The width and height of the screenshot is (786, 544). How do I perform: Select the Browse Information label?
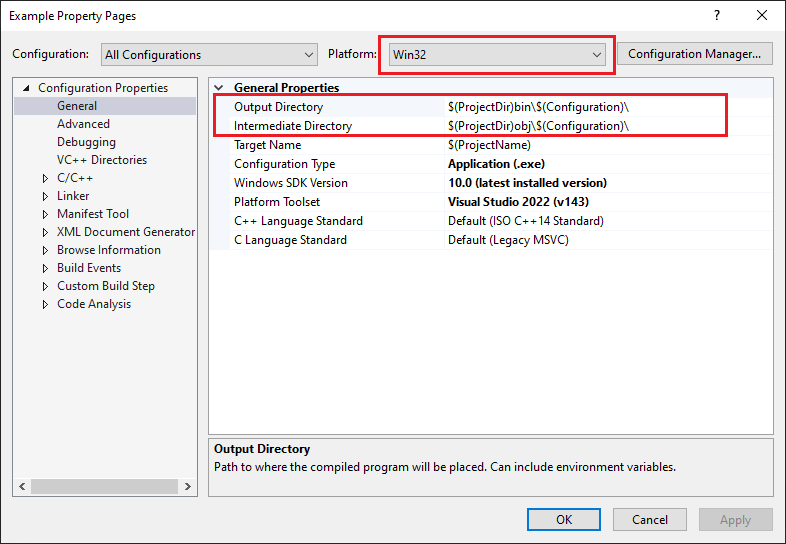click(x=109, y=250)
